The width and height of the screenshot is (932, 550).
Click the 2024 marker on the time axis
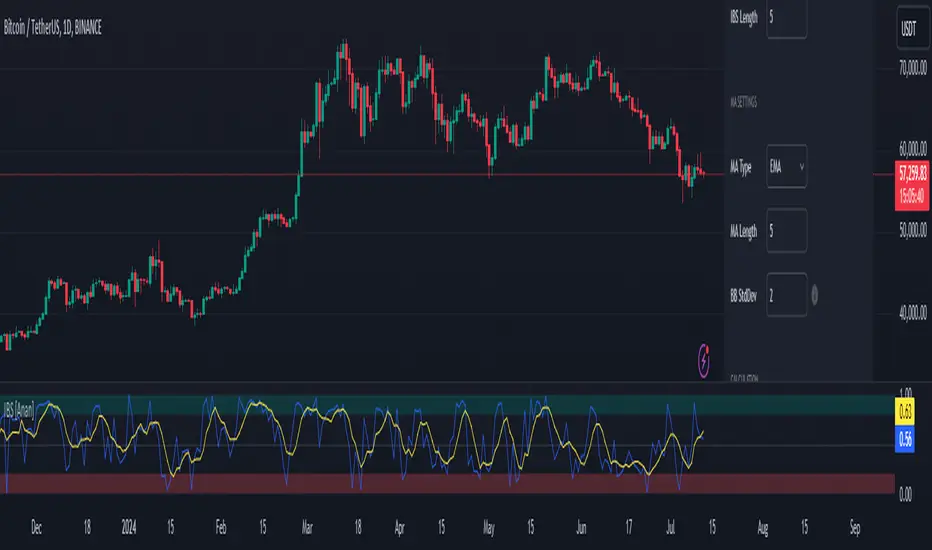point(128,527)
